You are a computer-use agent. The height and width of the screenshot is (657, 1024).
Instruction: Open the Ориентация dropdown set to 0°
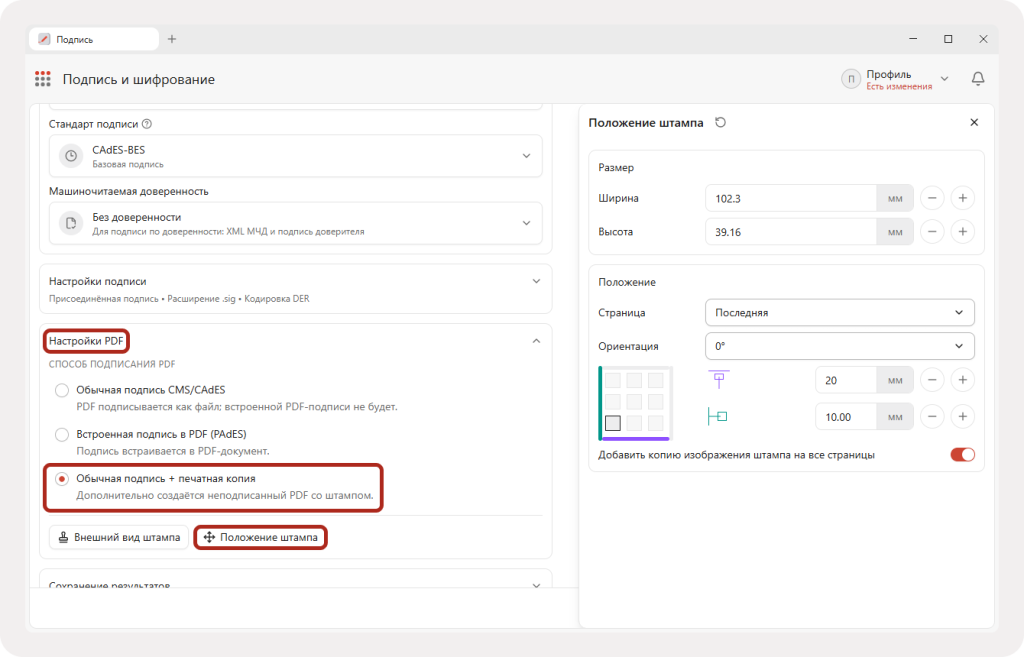coord(840,346)
